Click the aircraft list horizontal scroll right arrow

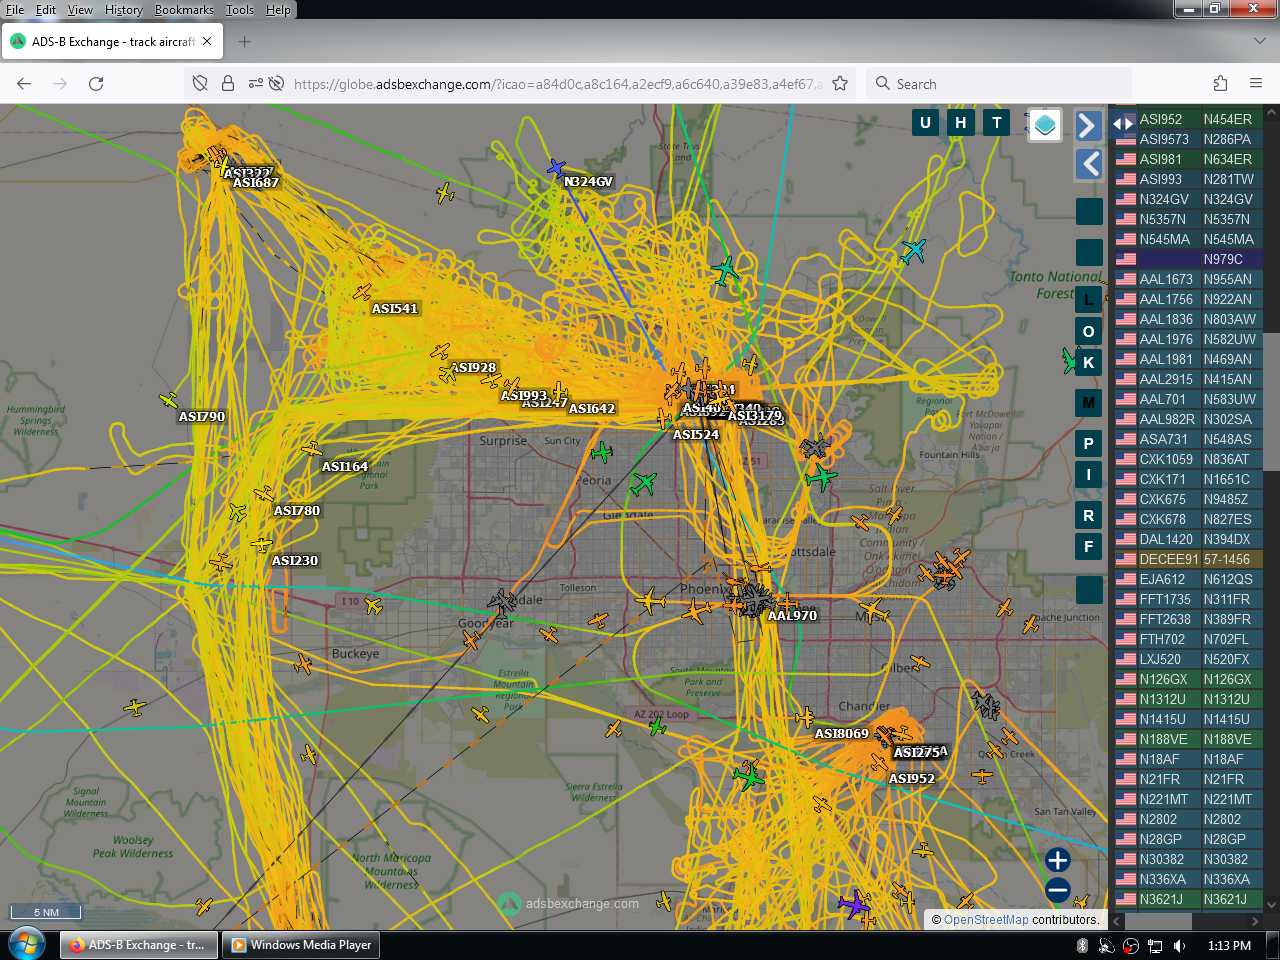point(1255,921)
